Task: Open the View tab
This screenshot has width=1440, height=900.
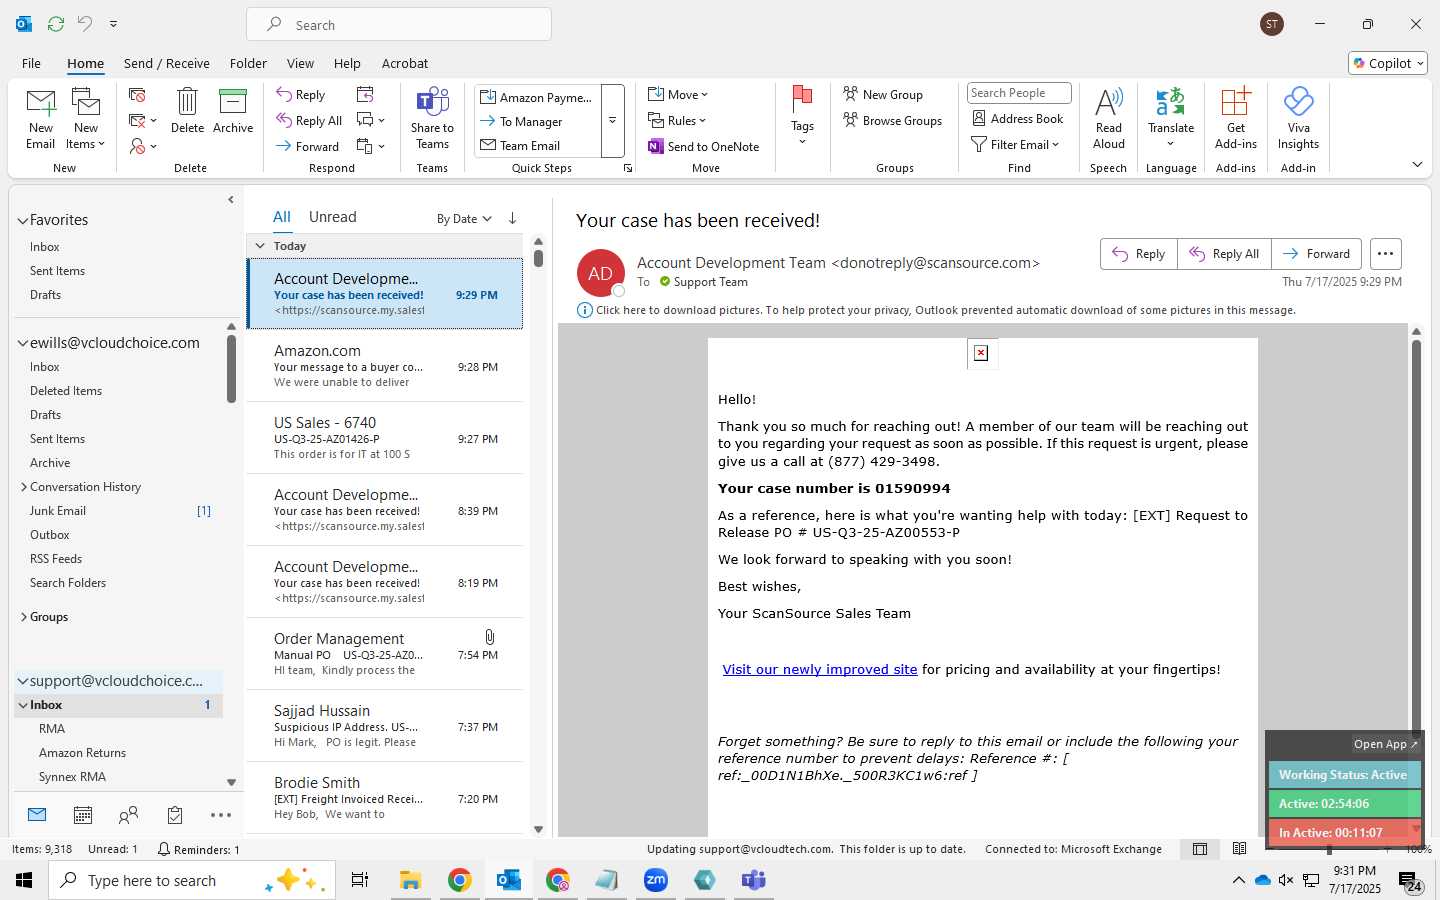Action: tap(300, 63)
